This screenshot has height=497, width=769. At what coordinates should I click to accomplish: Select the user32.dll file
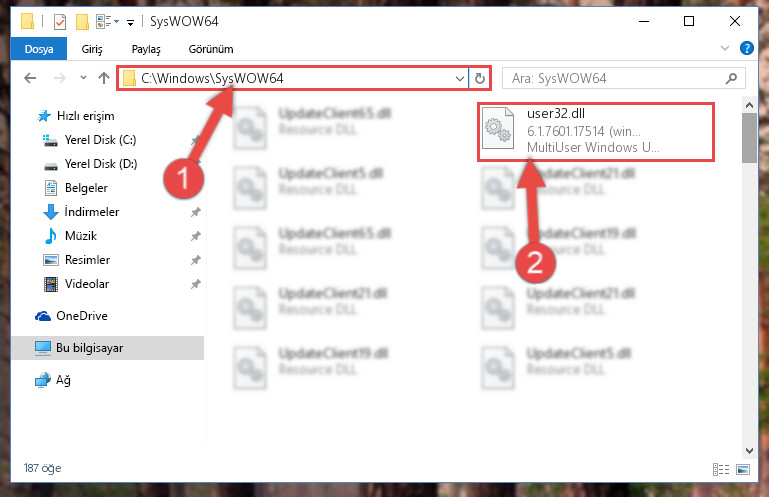(x=596, y=131)
